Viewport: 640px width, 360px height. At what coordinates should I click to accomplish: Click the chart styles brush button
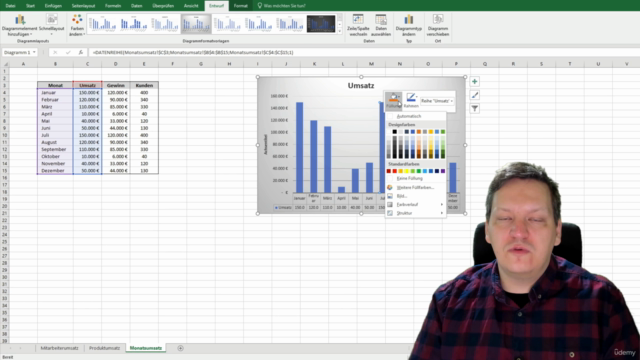474,95
